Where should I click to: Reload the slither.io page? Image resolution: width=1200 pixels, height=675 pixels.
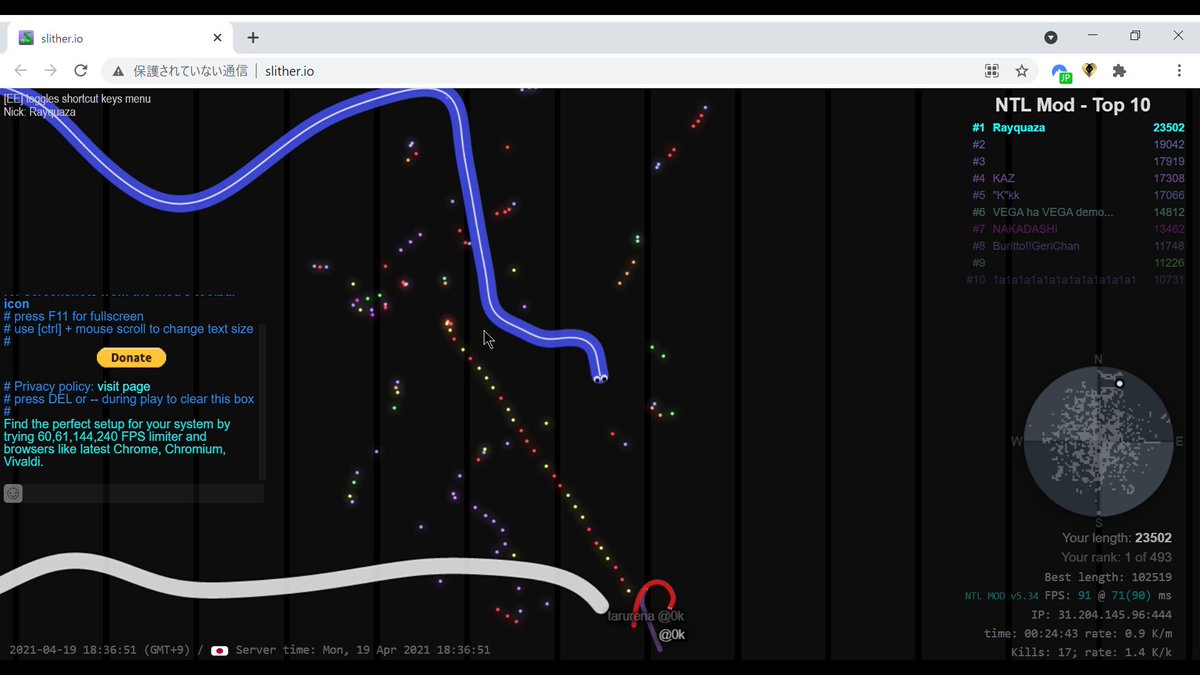[x=81, y=71]
